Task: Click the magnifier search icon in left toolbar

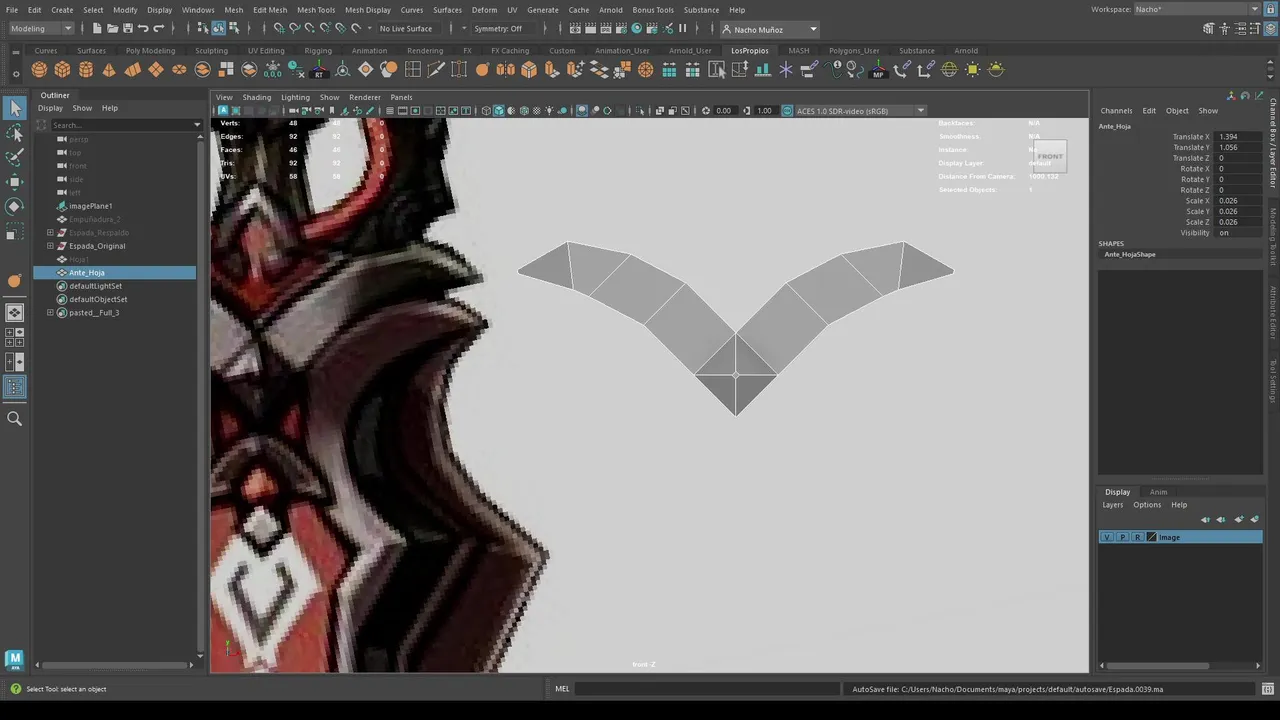Action: click(x=15, y=419)
